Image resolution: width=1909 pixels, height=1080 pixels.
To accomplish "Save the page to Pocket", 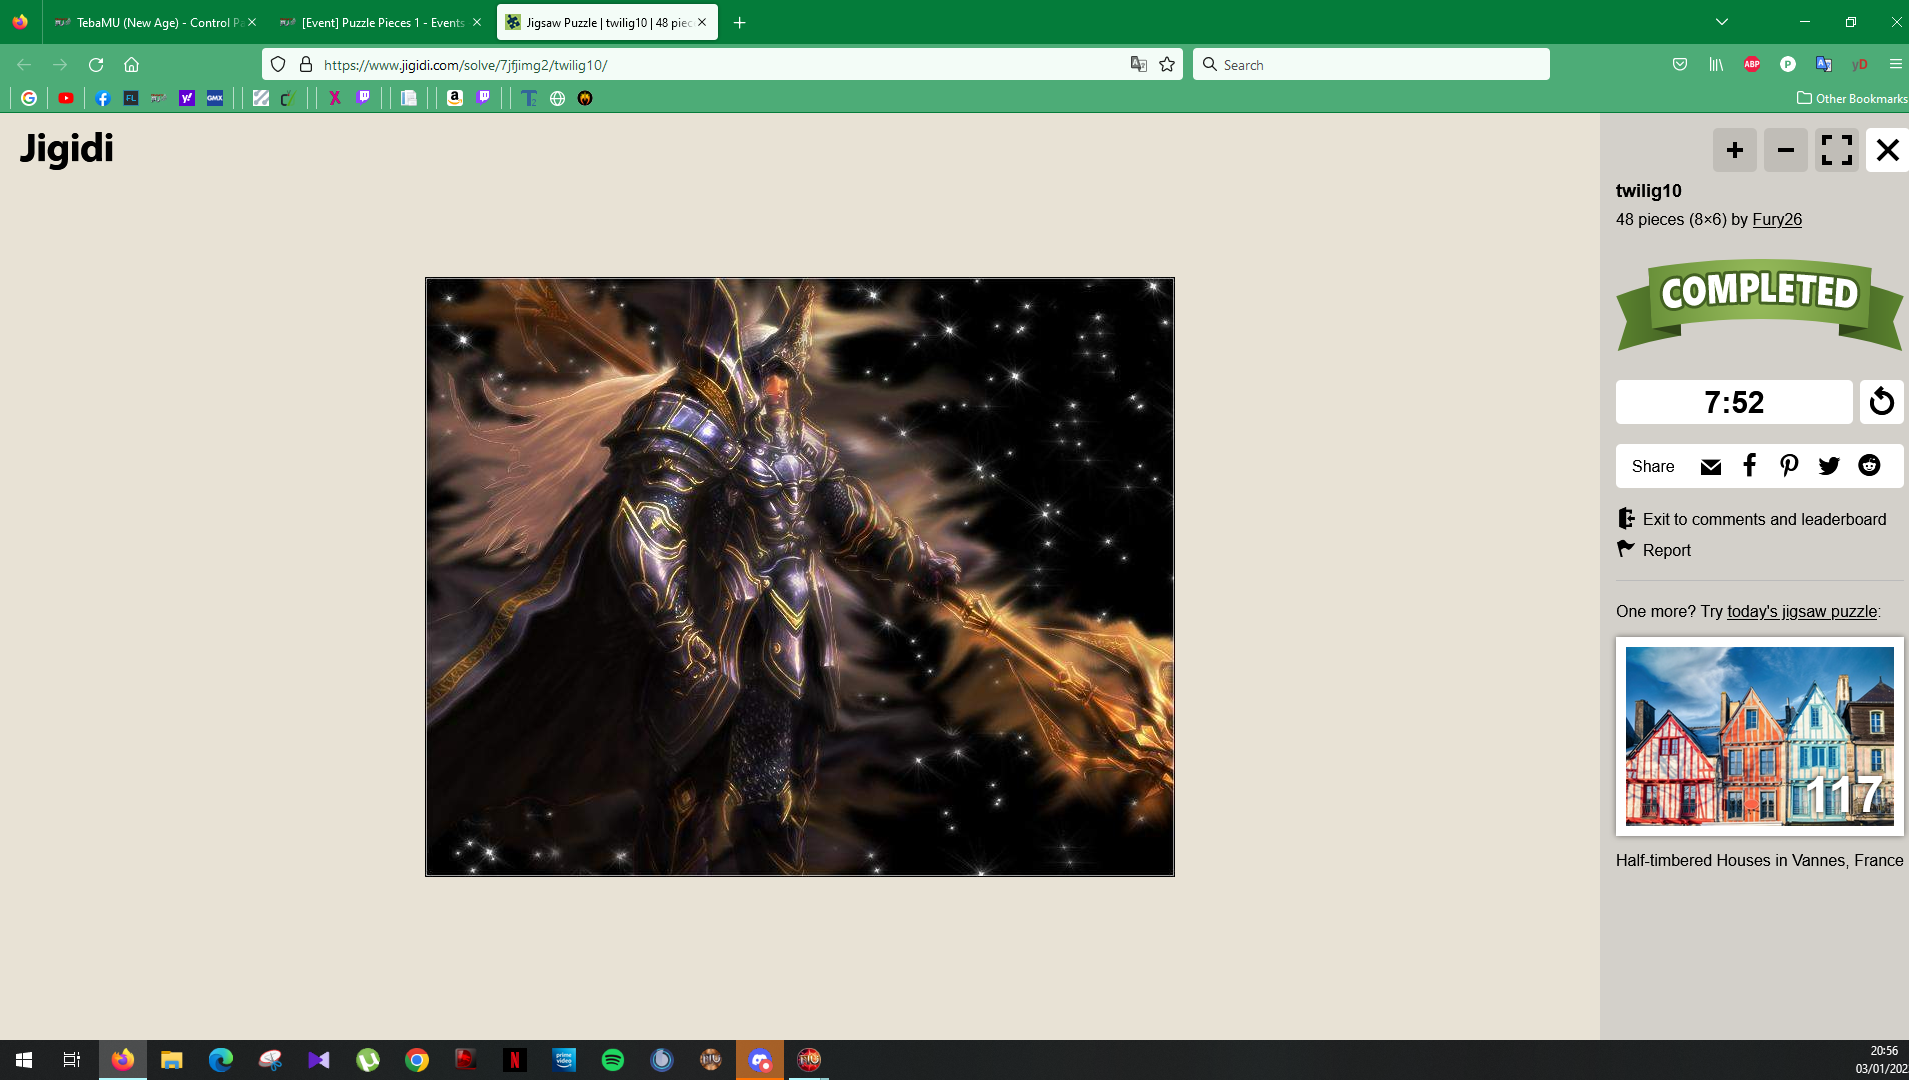I will coord(1680,64).
